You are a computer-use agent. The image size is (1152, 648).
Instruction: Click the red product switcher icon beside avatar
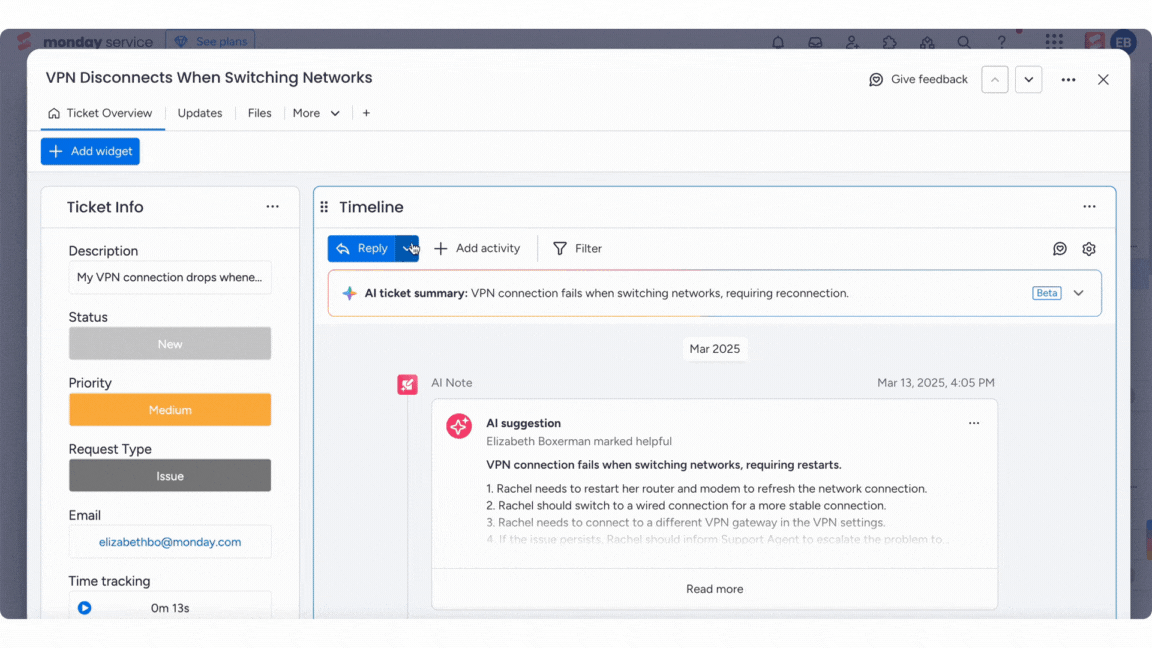tap(1095, 42)
